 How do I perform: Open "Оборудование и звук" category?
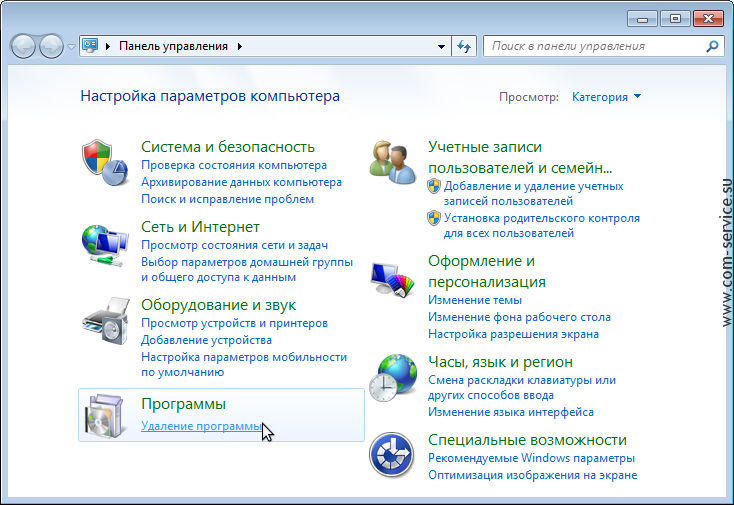coord(219,305)
